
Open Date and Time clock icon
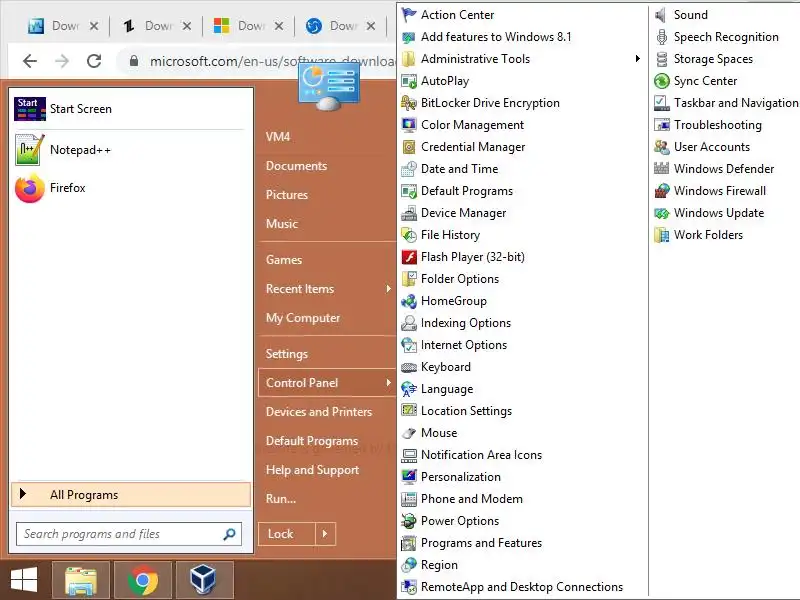click(x=409, y=169)
